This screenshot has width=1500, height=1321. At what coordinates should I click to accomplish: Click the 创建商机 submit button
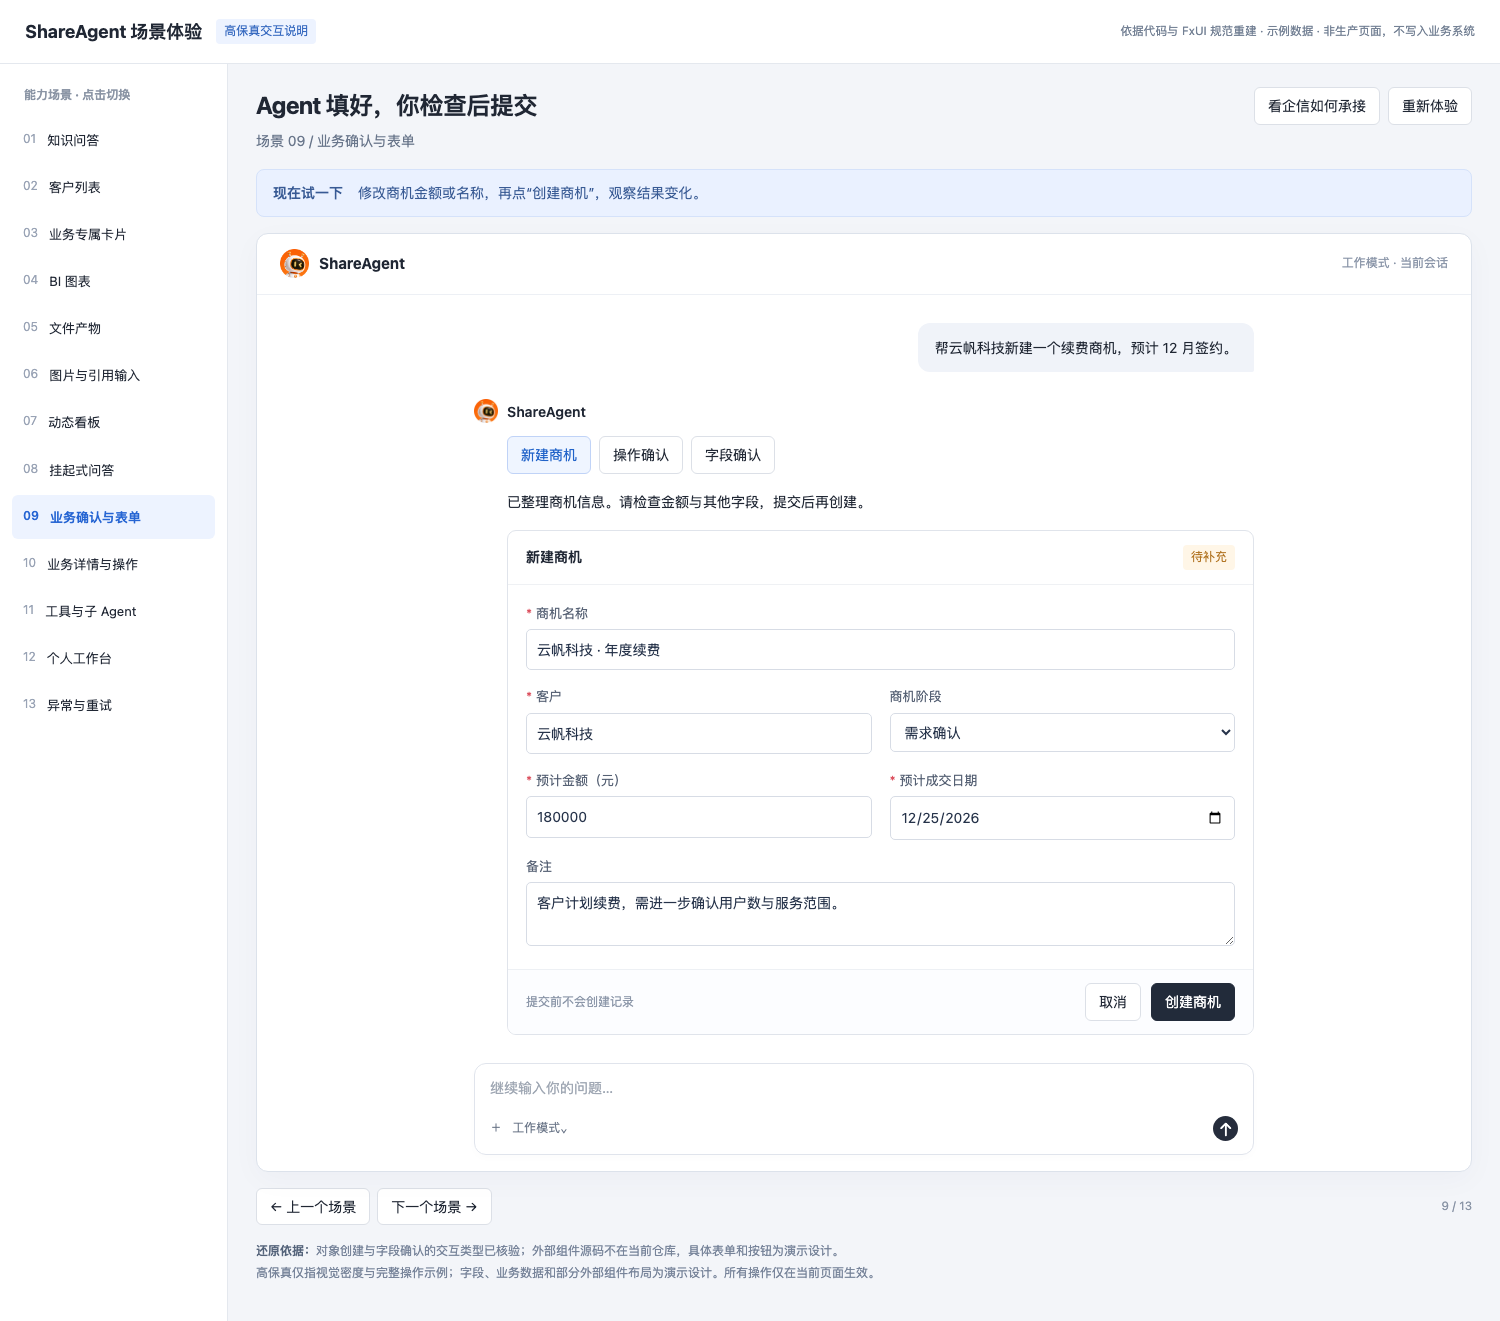[x=1193, y=1002]
